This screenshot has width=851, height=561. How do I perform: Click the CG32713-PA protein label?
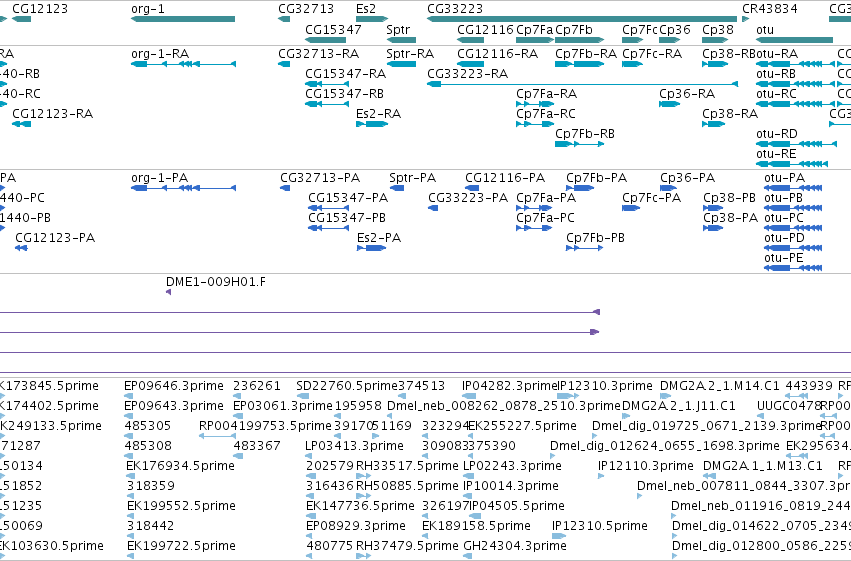[320, 178]
